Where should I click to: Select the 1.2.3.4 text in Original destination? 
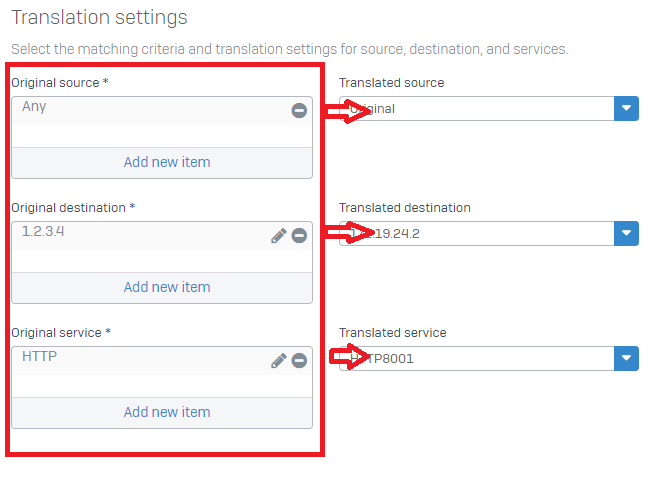tap(46, 231)
